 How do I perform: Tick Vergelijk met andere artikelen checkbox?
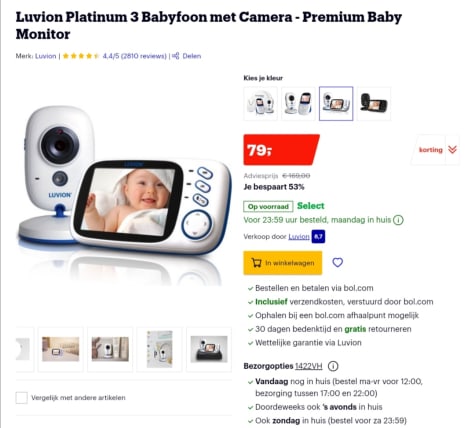click(x=22, y=398)
